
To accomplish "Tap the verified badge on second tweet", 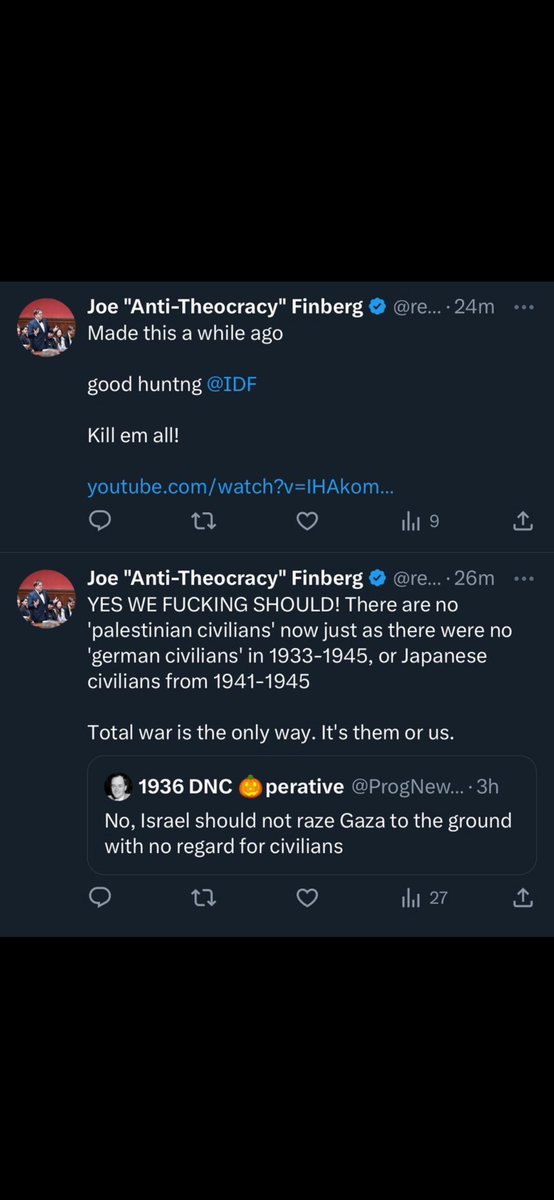I will click(377, 578).
